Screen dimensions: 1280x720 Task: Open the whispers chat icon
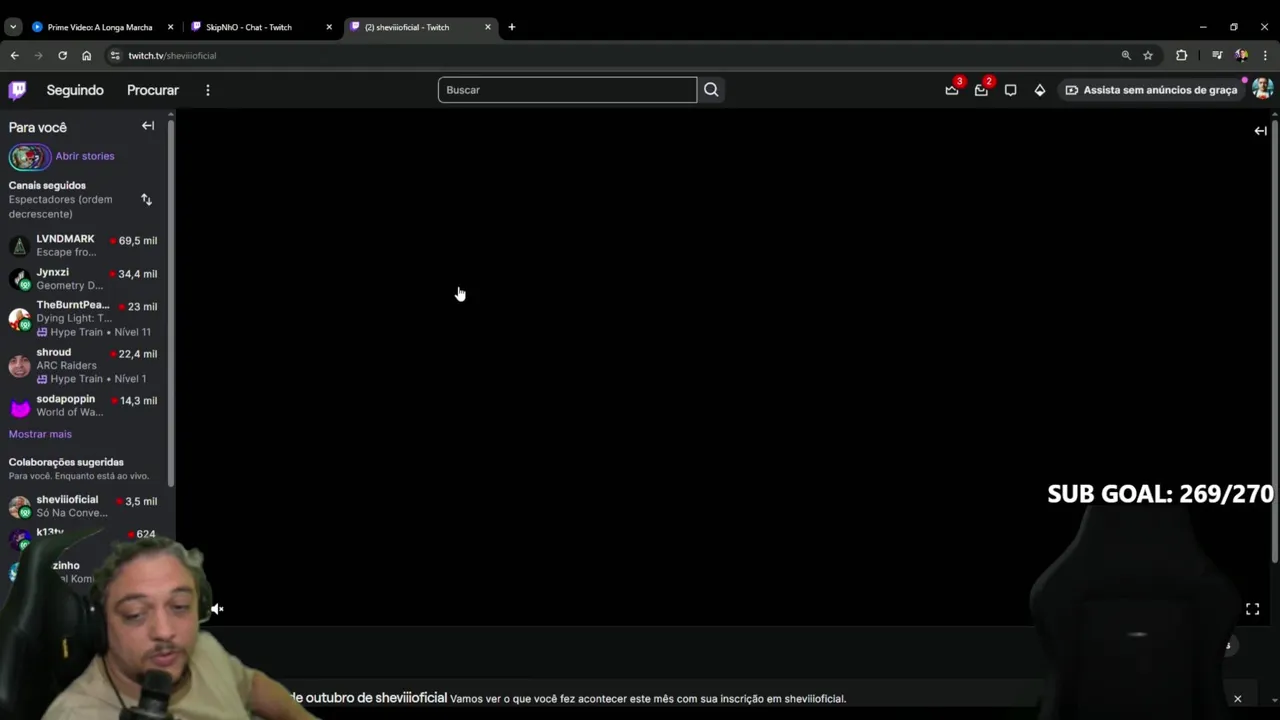pos(1010,90)
